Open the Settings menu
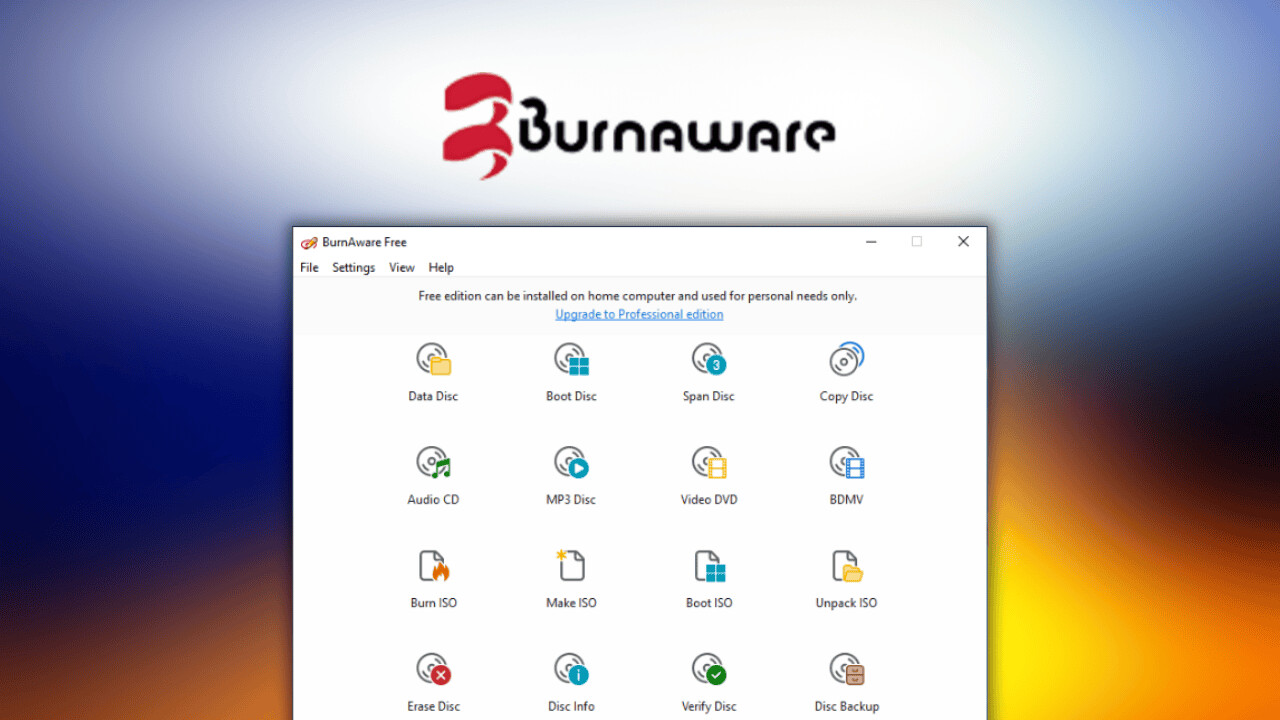 click(x=353, y=268)
